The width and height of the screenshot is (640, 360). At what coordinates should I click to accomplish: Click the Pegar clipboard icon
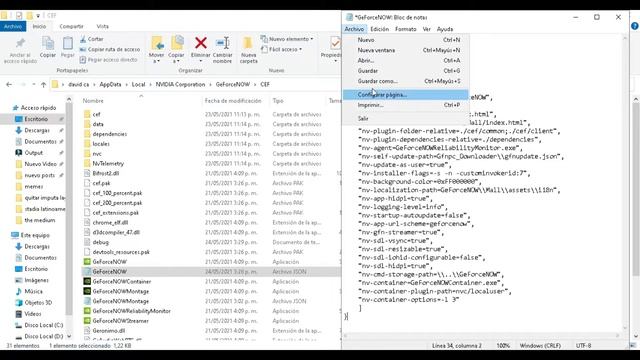(x=68, y=43)
